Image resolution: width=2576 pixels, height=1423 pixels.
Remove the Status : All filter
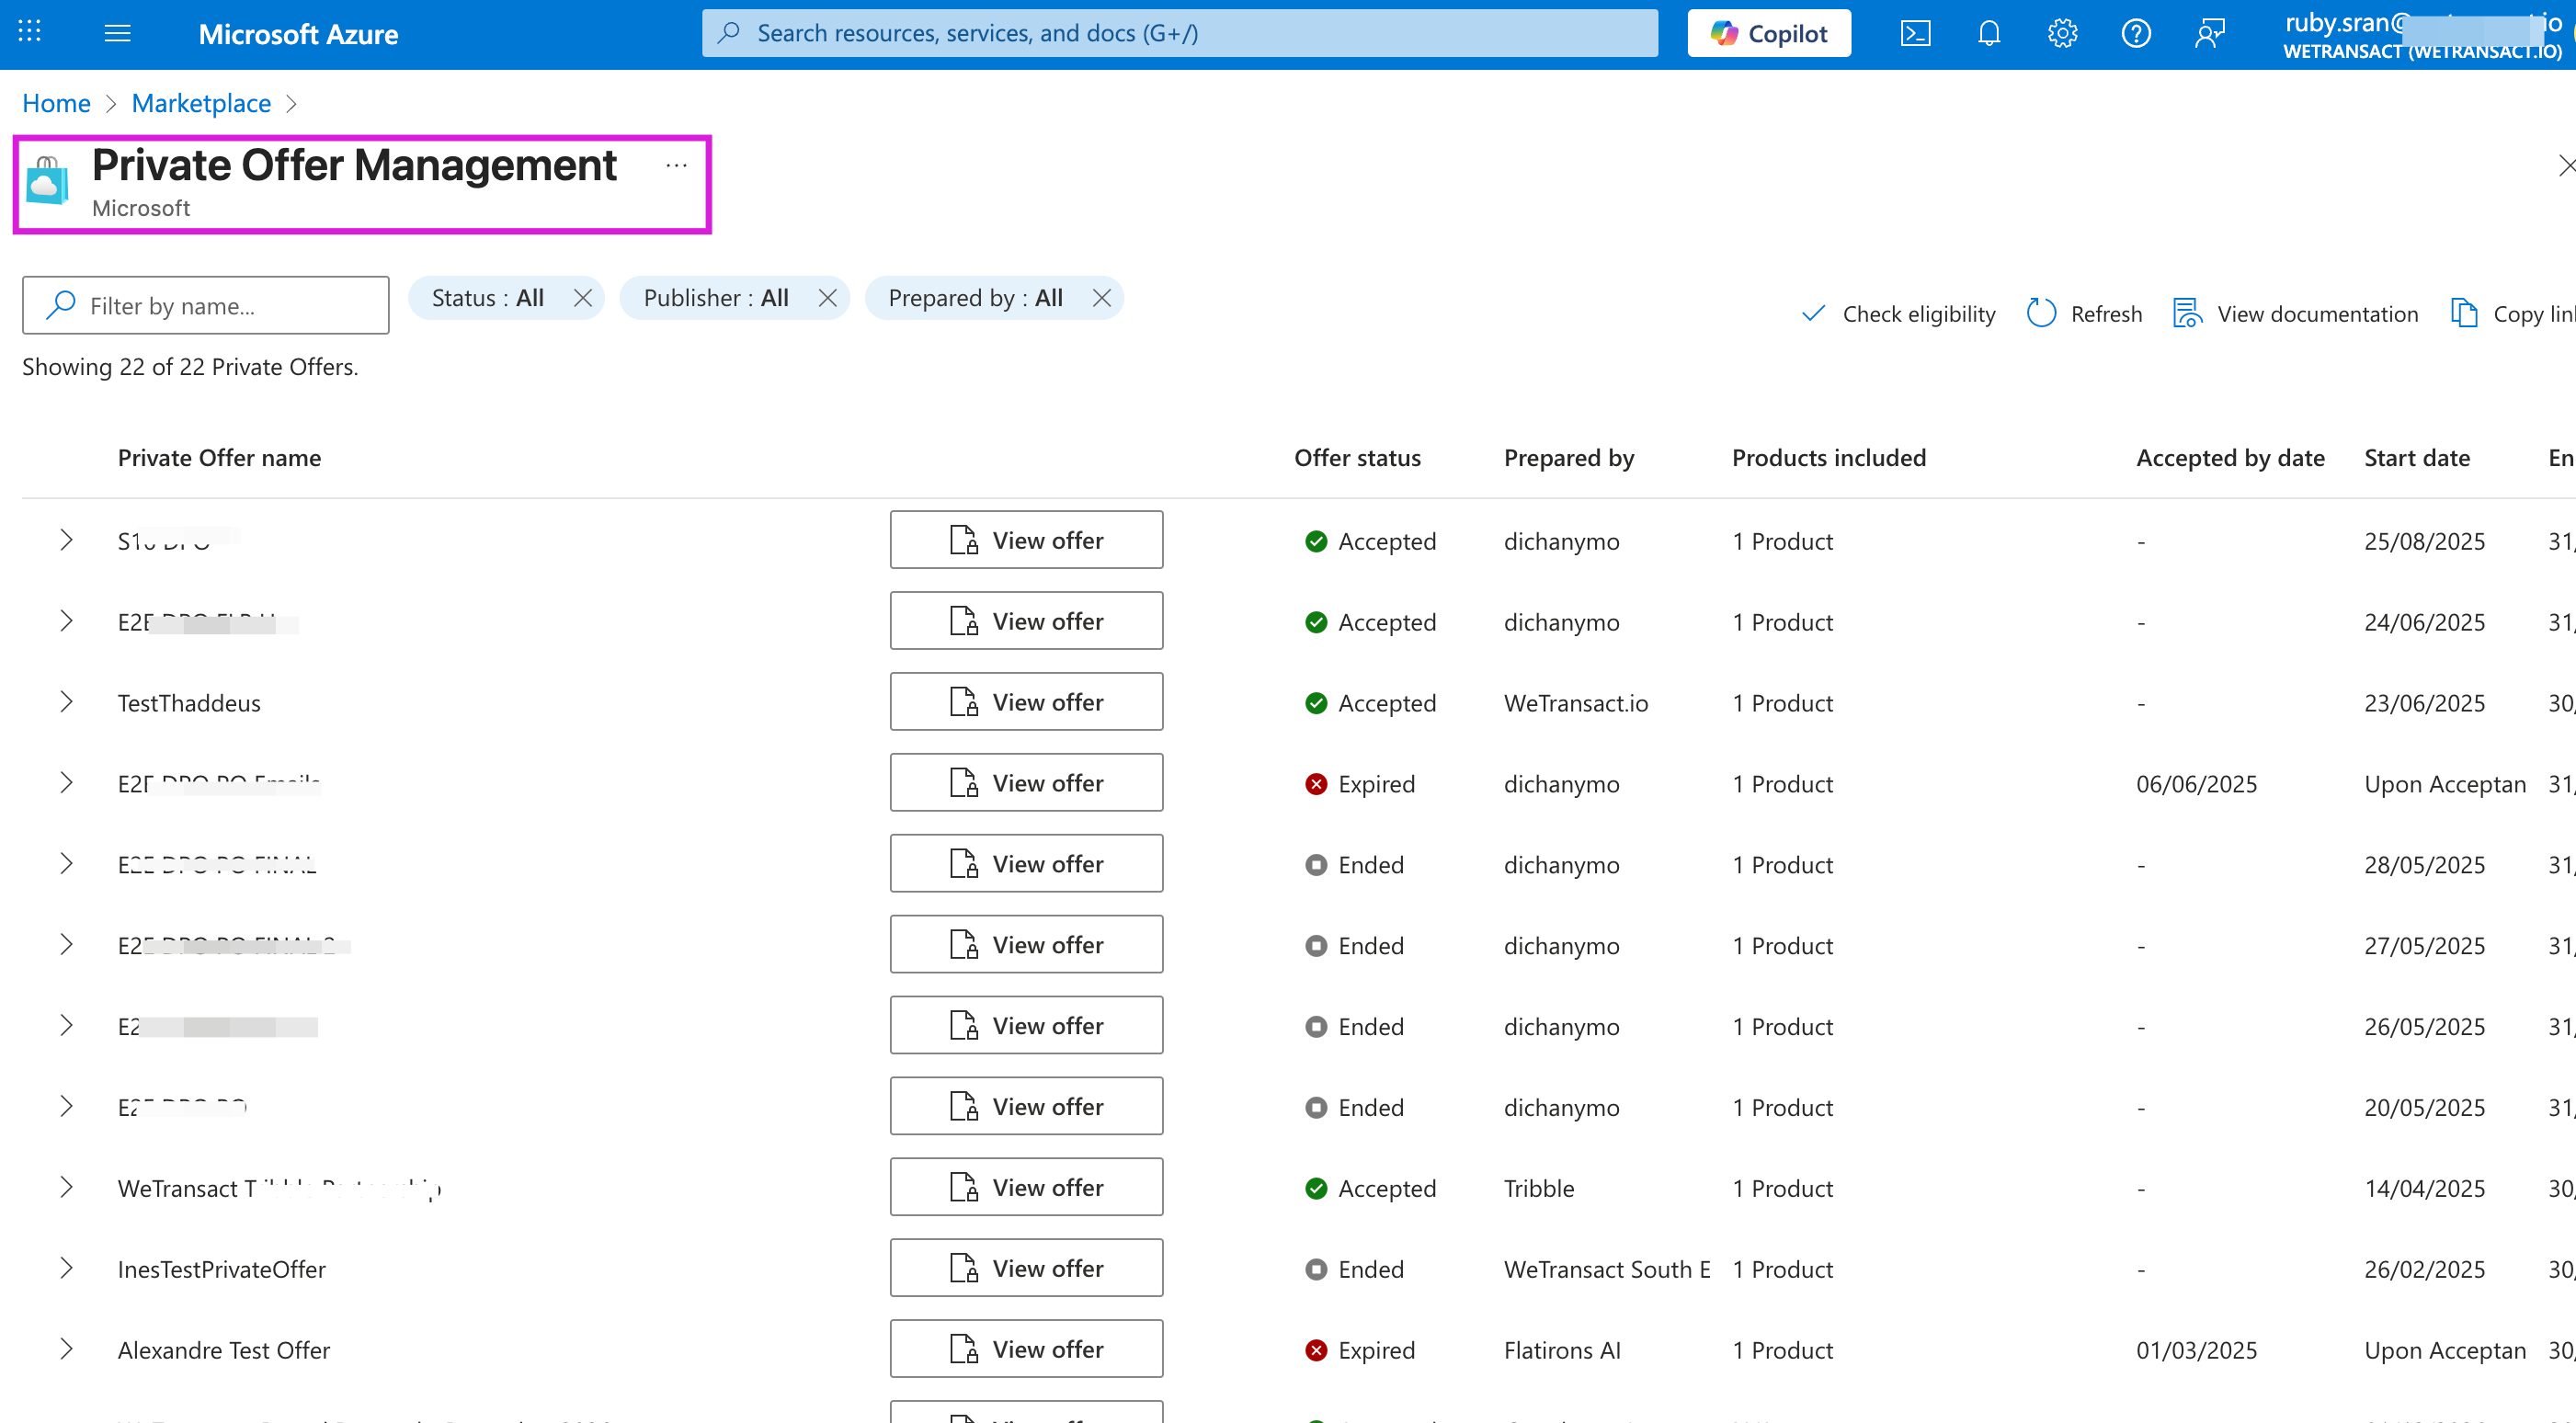tap(583, 298)
